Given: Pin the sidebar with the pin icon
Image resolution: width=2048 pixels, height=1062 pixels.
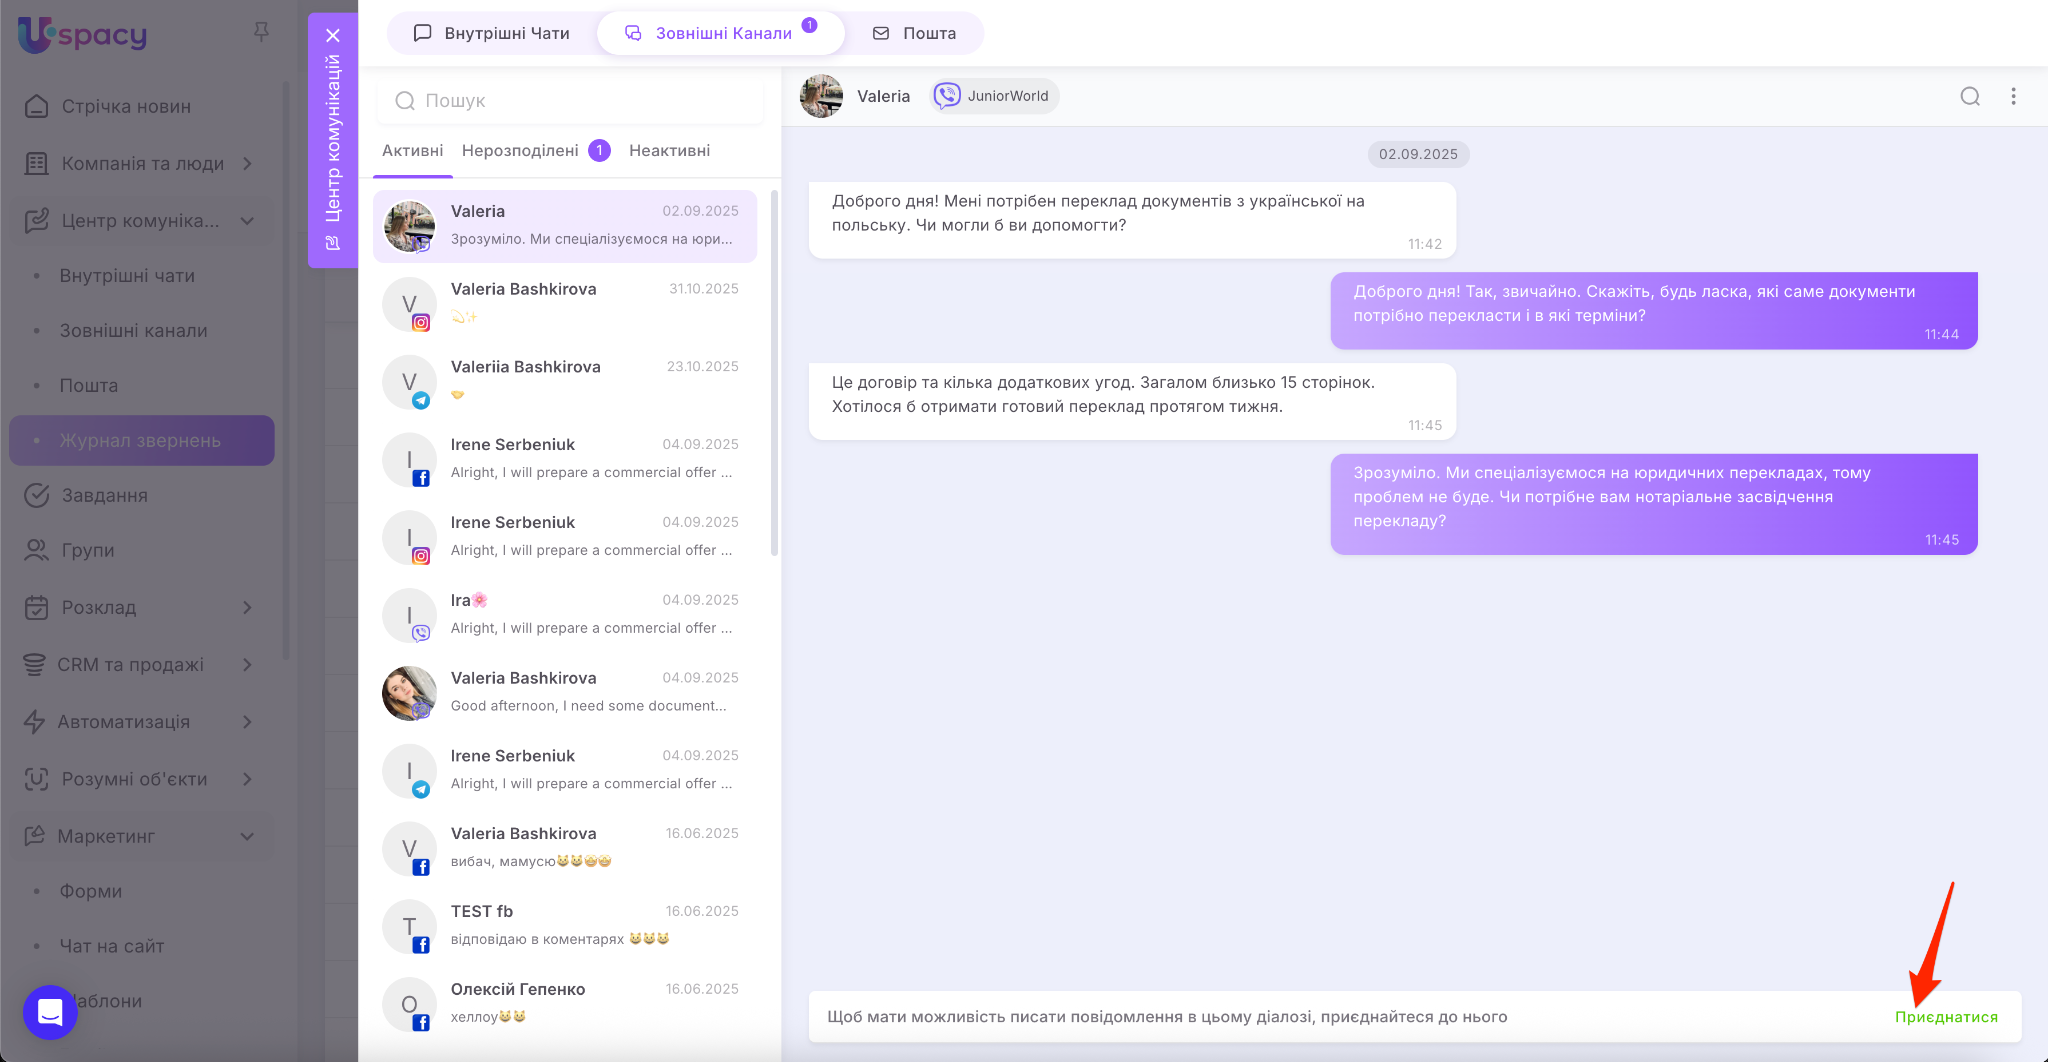Looking at the screenshot, I should [x=261, y=33].
